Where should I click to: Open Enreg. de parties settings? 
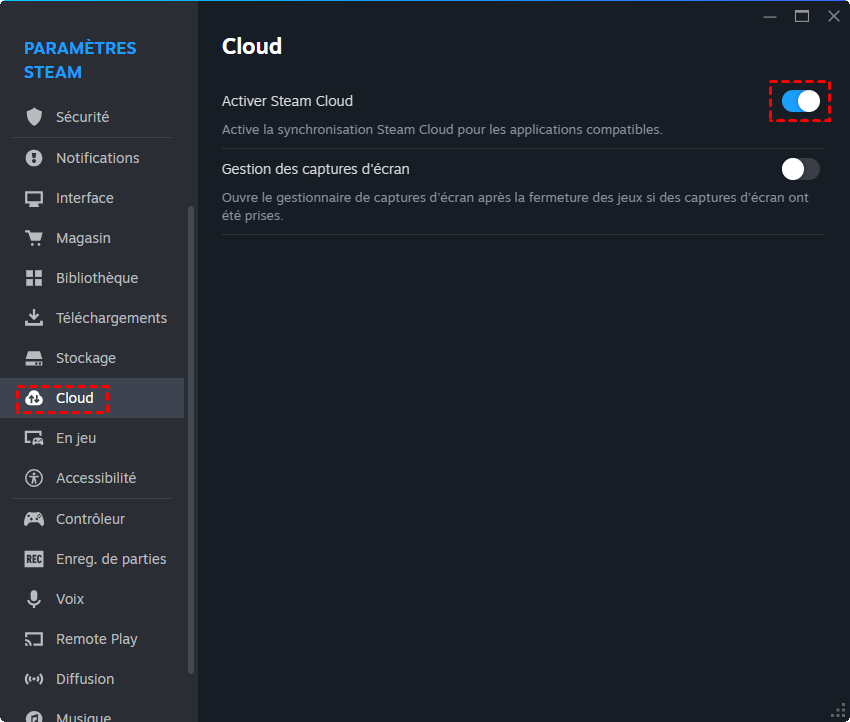[111, 559]
